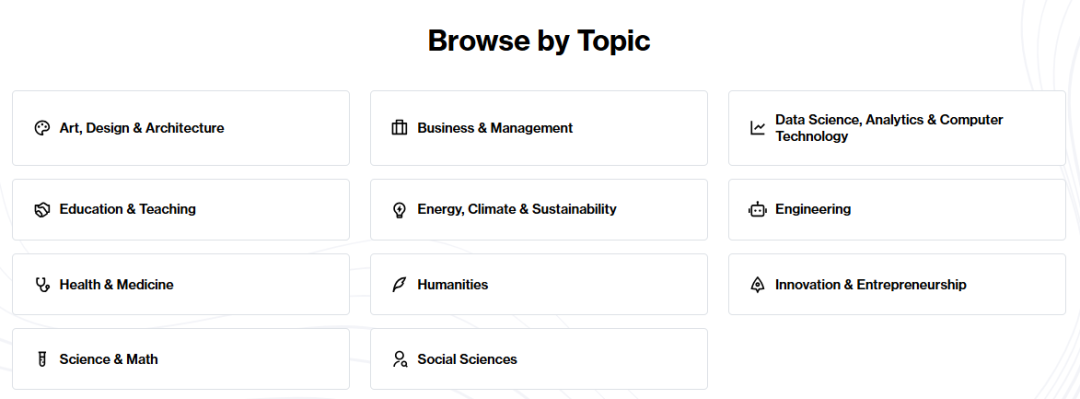Click the feather icon next to Humanities

coord(399,285)
